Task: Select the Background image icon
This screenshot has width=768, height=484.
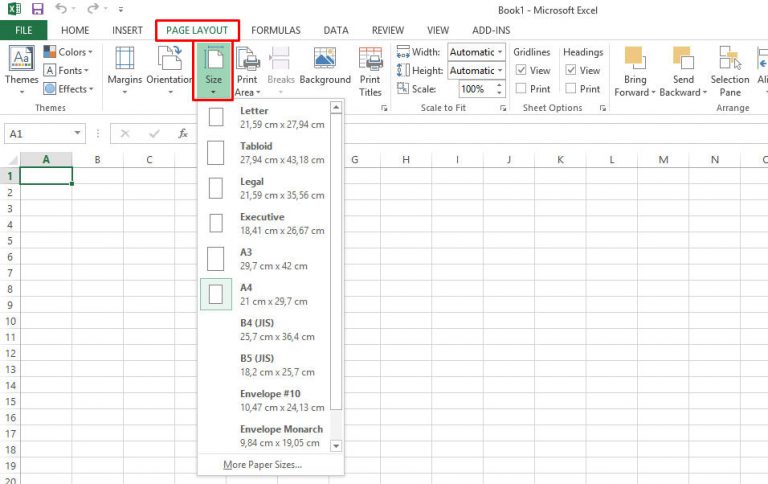Action: 325,60
